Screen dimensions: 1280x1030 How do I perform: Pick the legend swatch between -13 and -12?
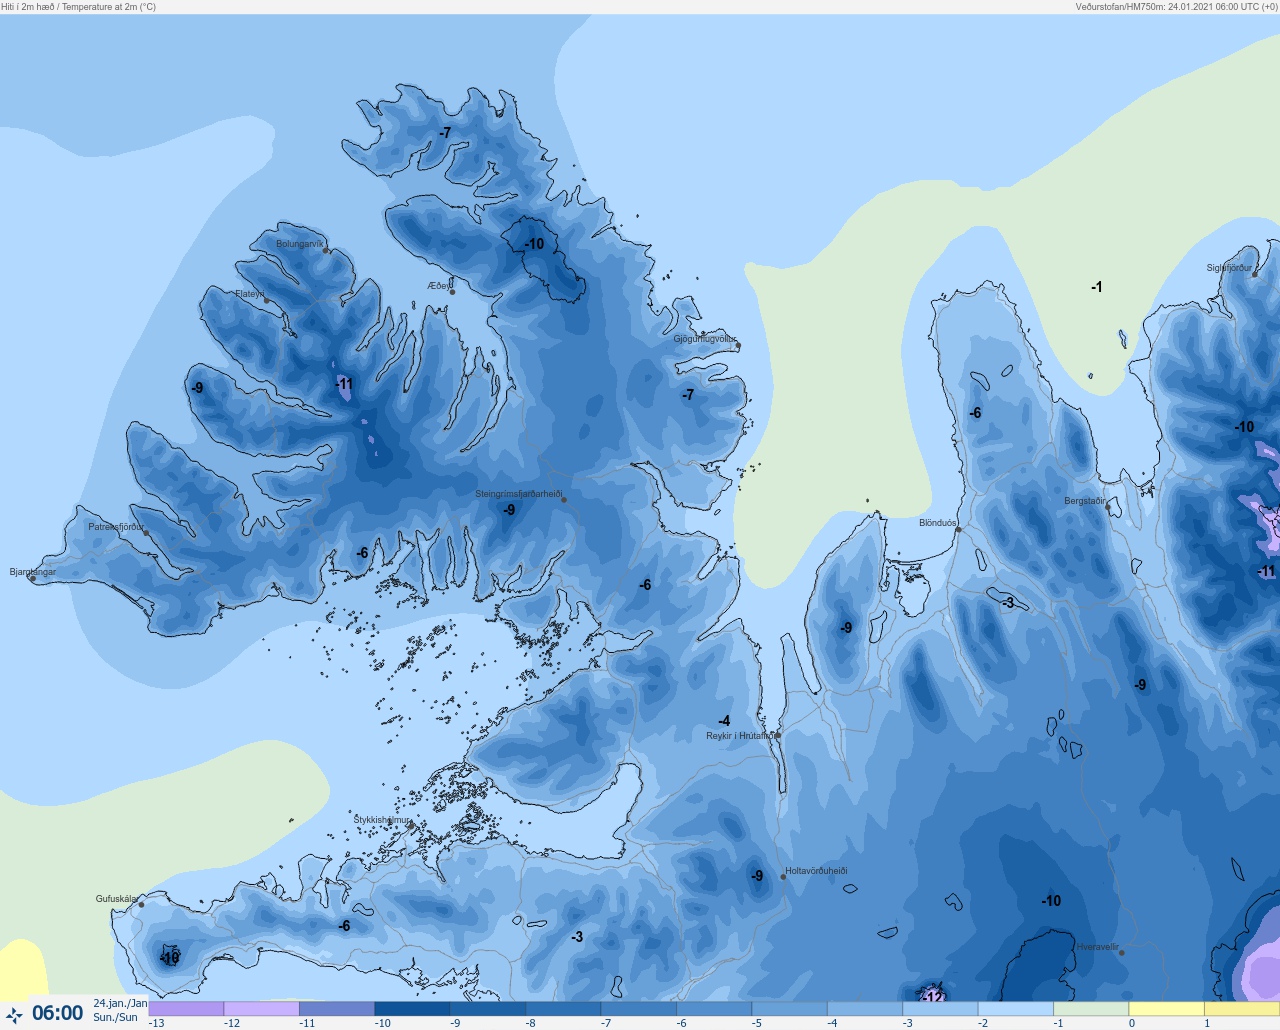[x=186, y=1009]
